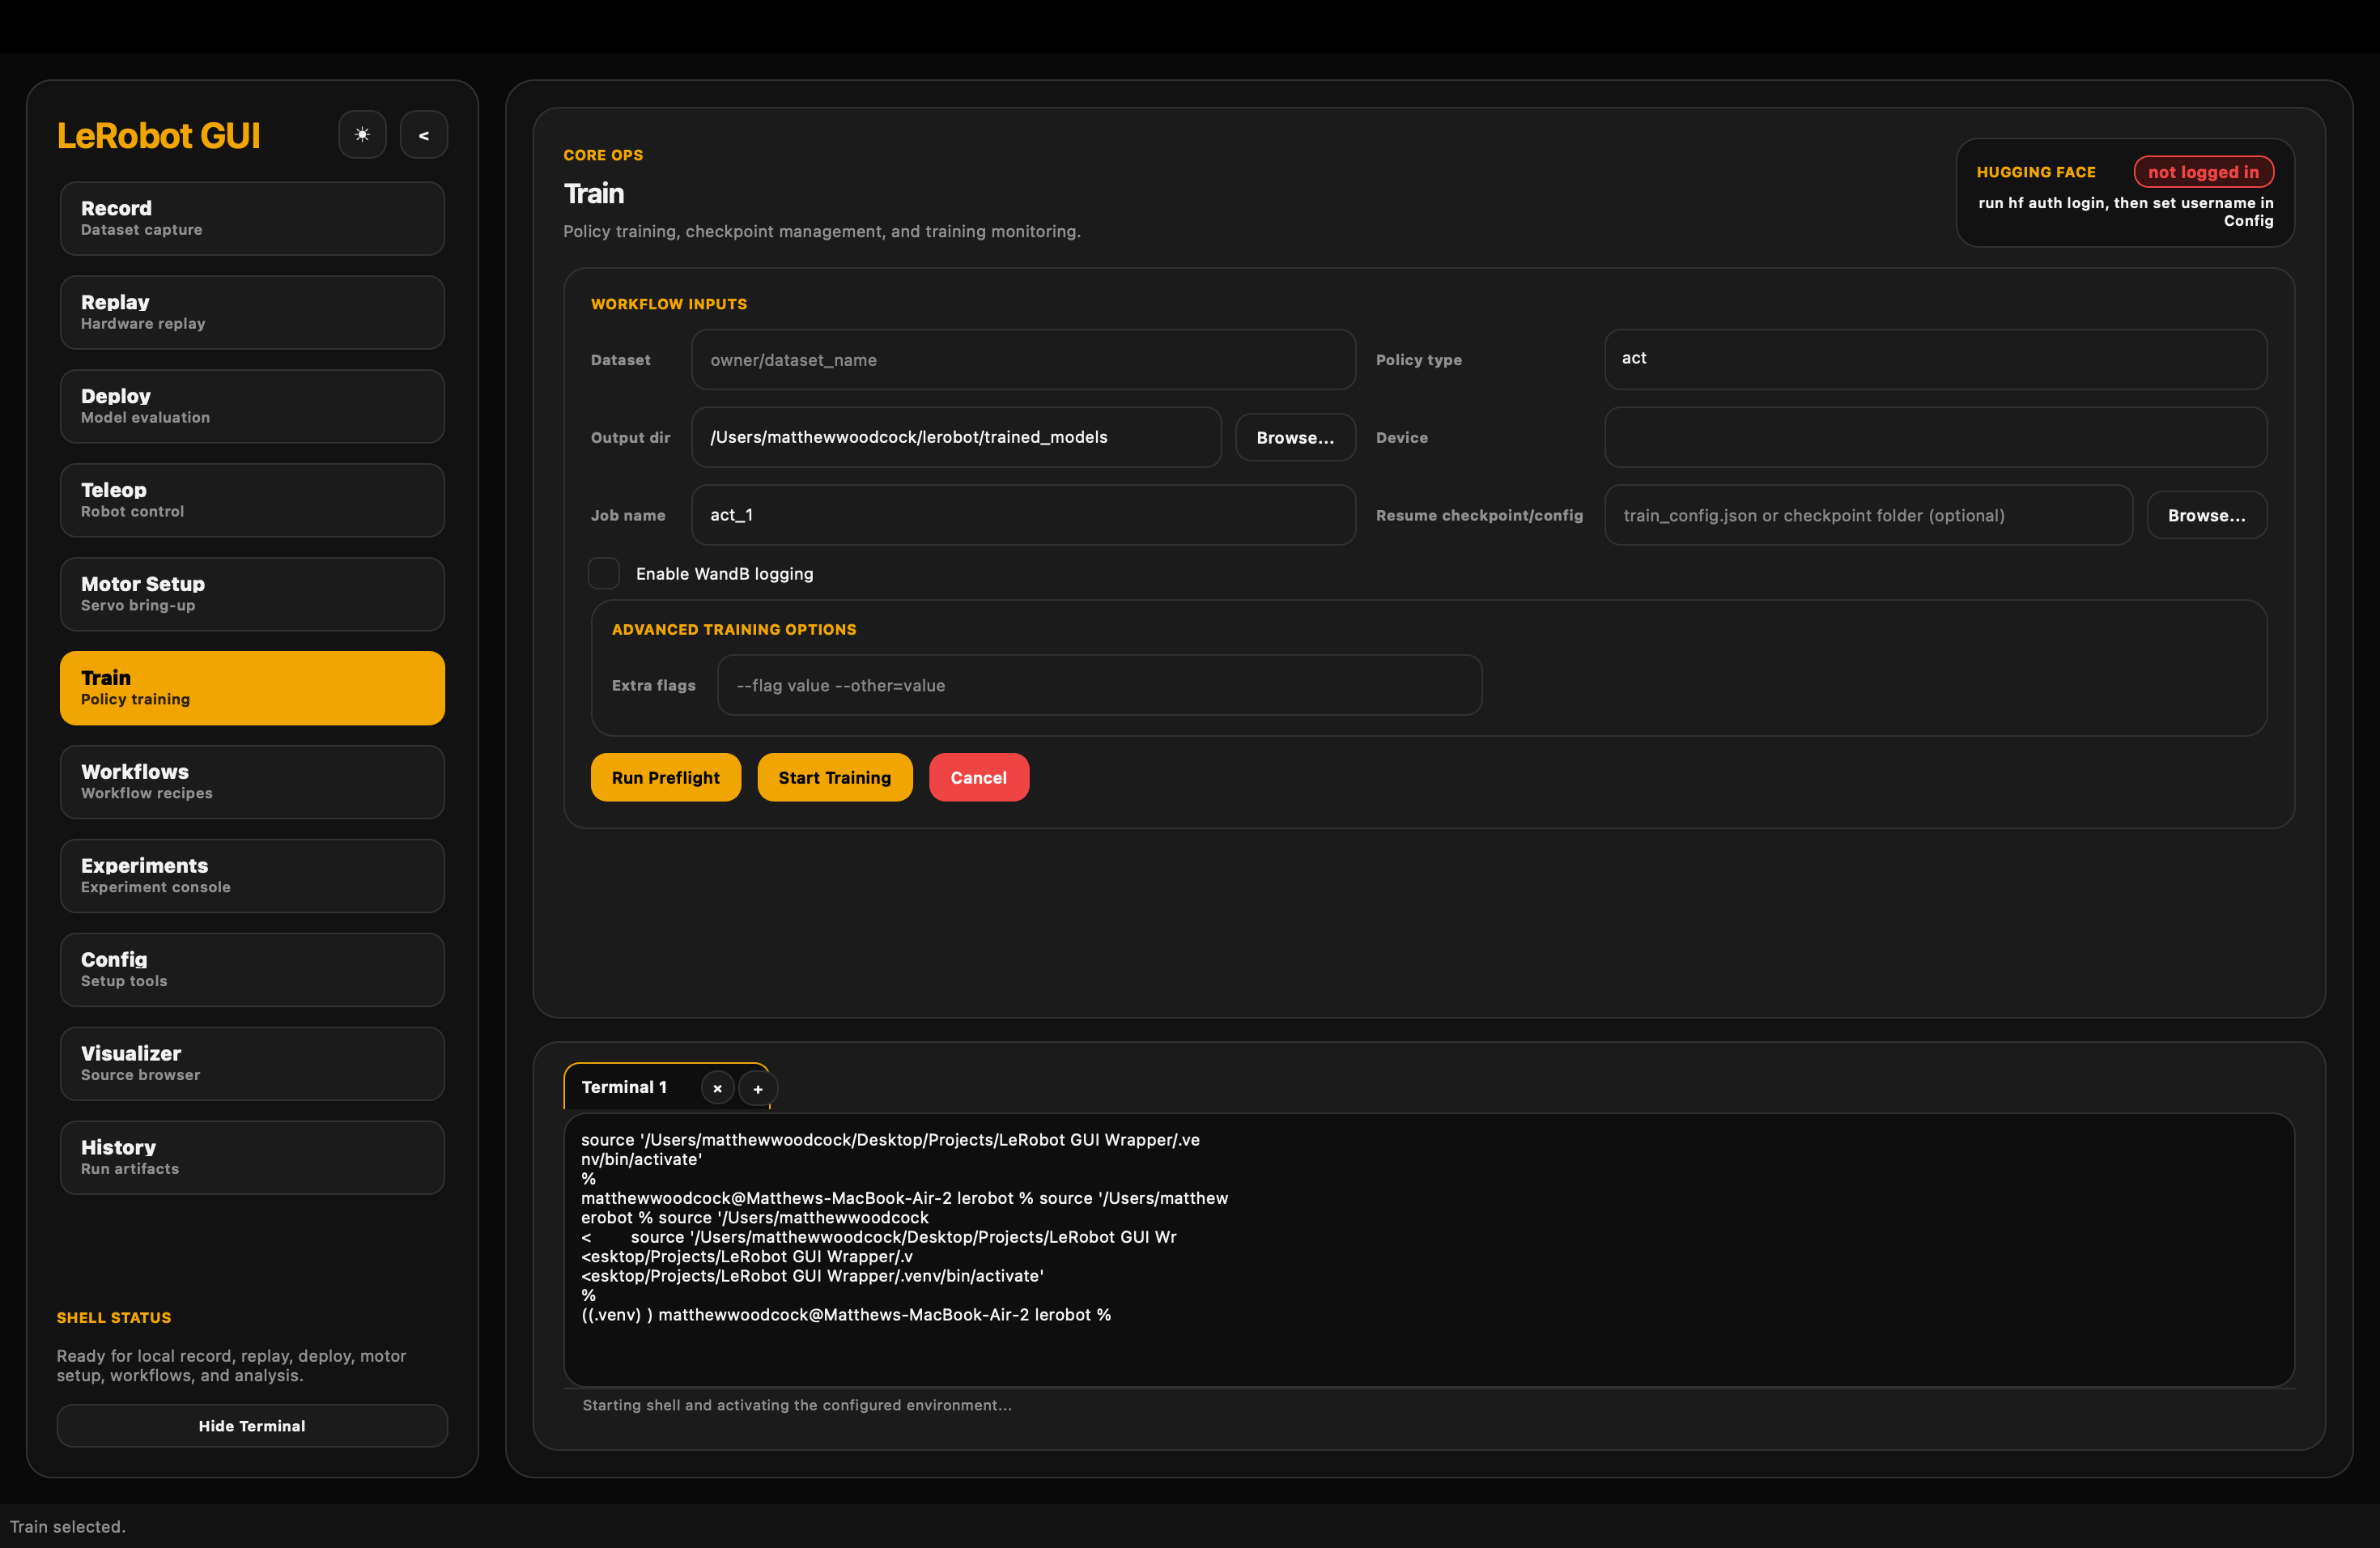Open the Device selector field
The width and height of the screenshot is (2380, 1548).
click(1935, 437)
